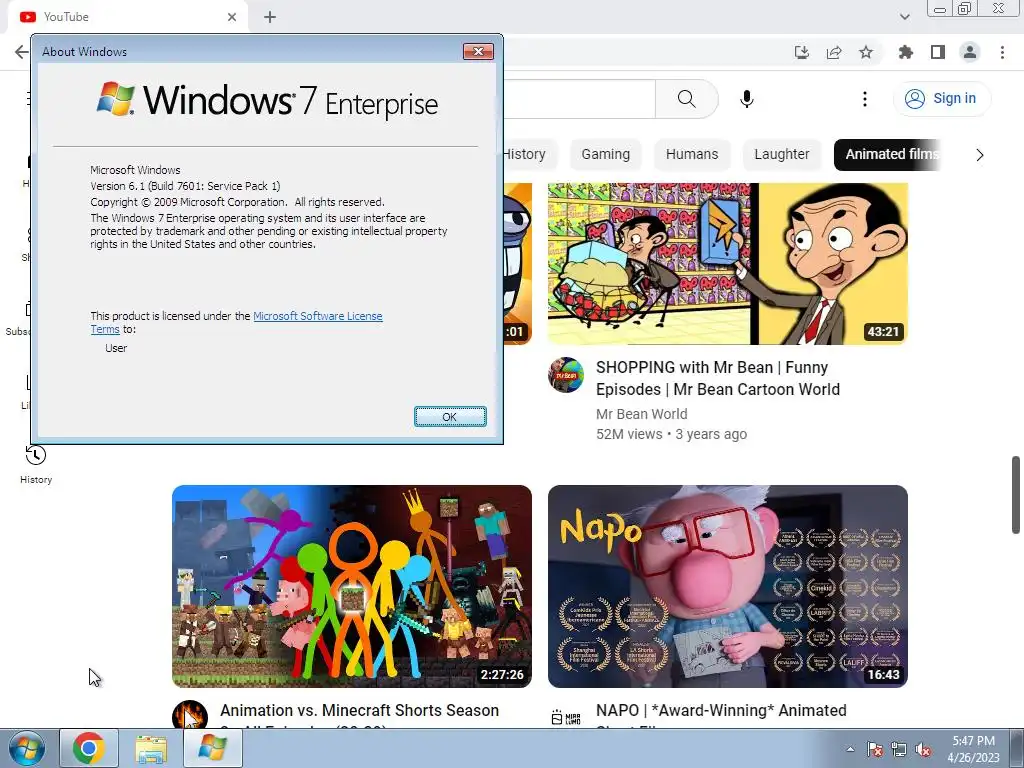The height and width of the screenshot is (768, 1024).
Task: Select the Laughter filter chip
Action: (x=782, y=155)
